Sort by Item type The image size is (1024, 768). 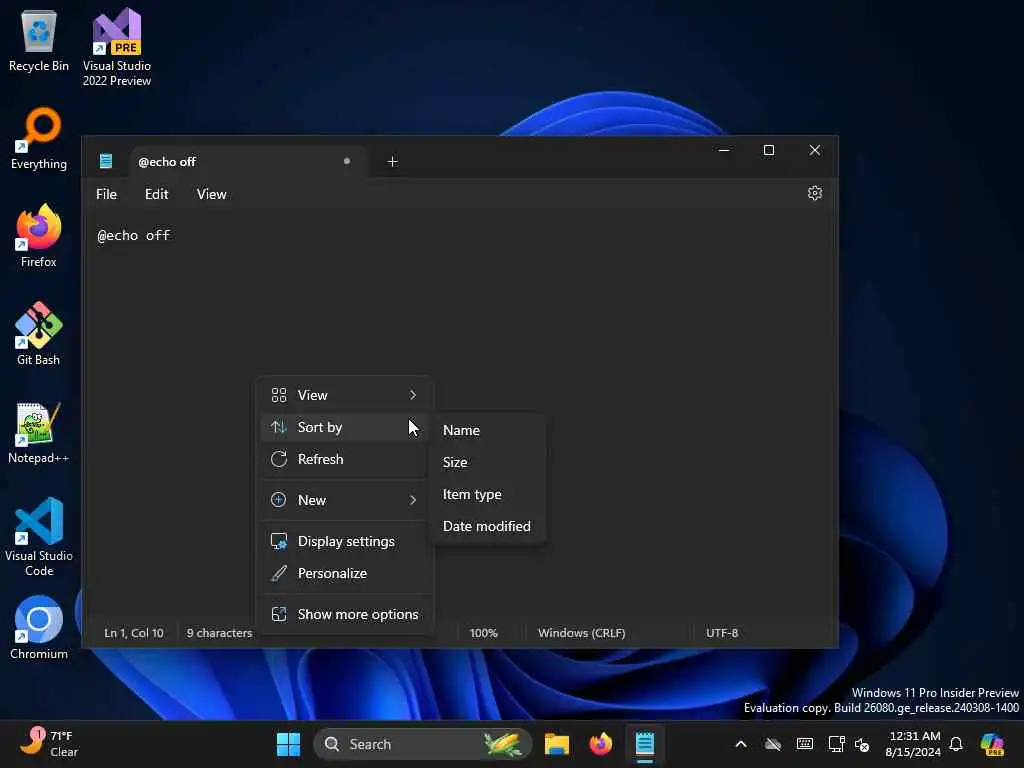point(488,494)
